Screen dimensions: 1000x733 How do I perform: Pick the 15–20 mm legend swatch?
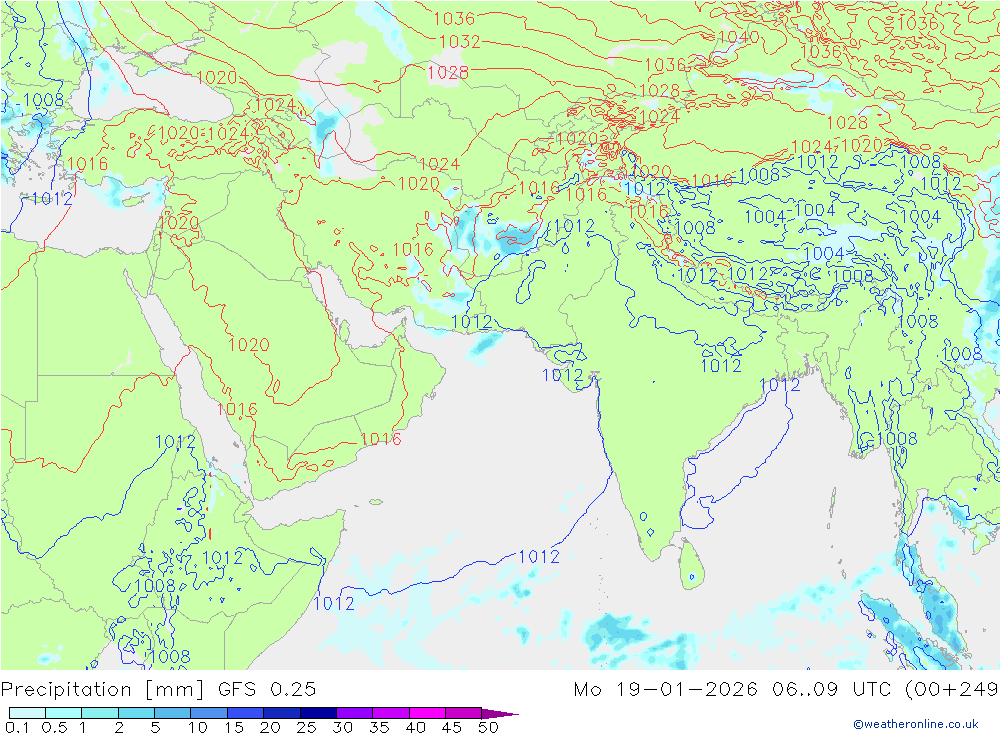tap(246, 713)
